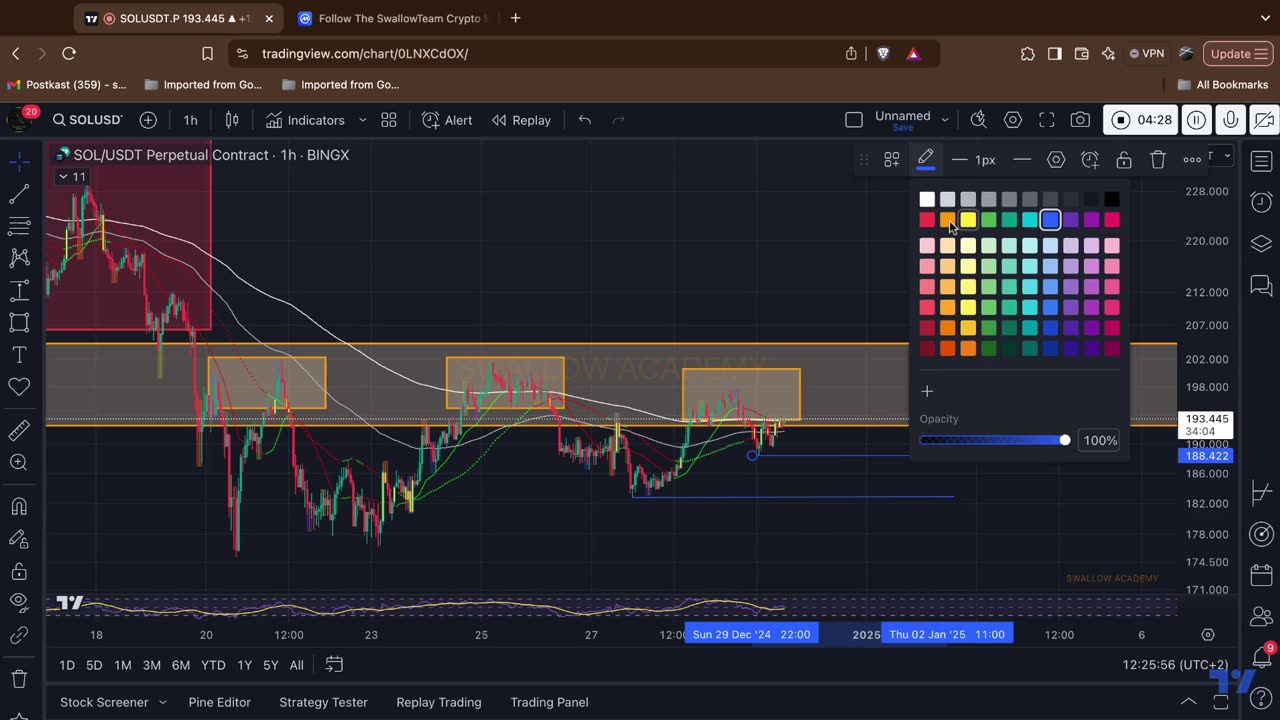Edit the 100% opacity value field
The height and width of the screenshot is (720, 1280).
tap(1100, 440)
